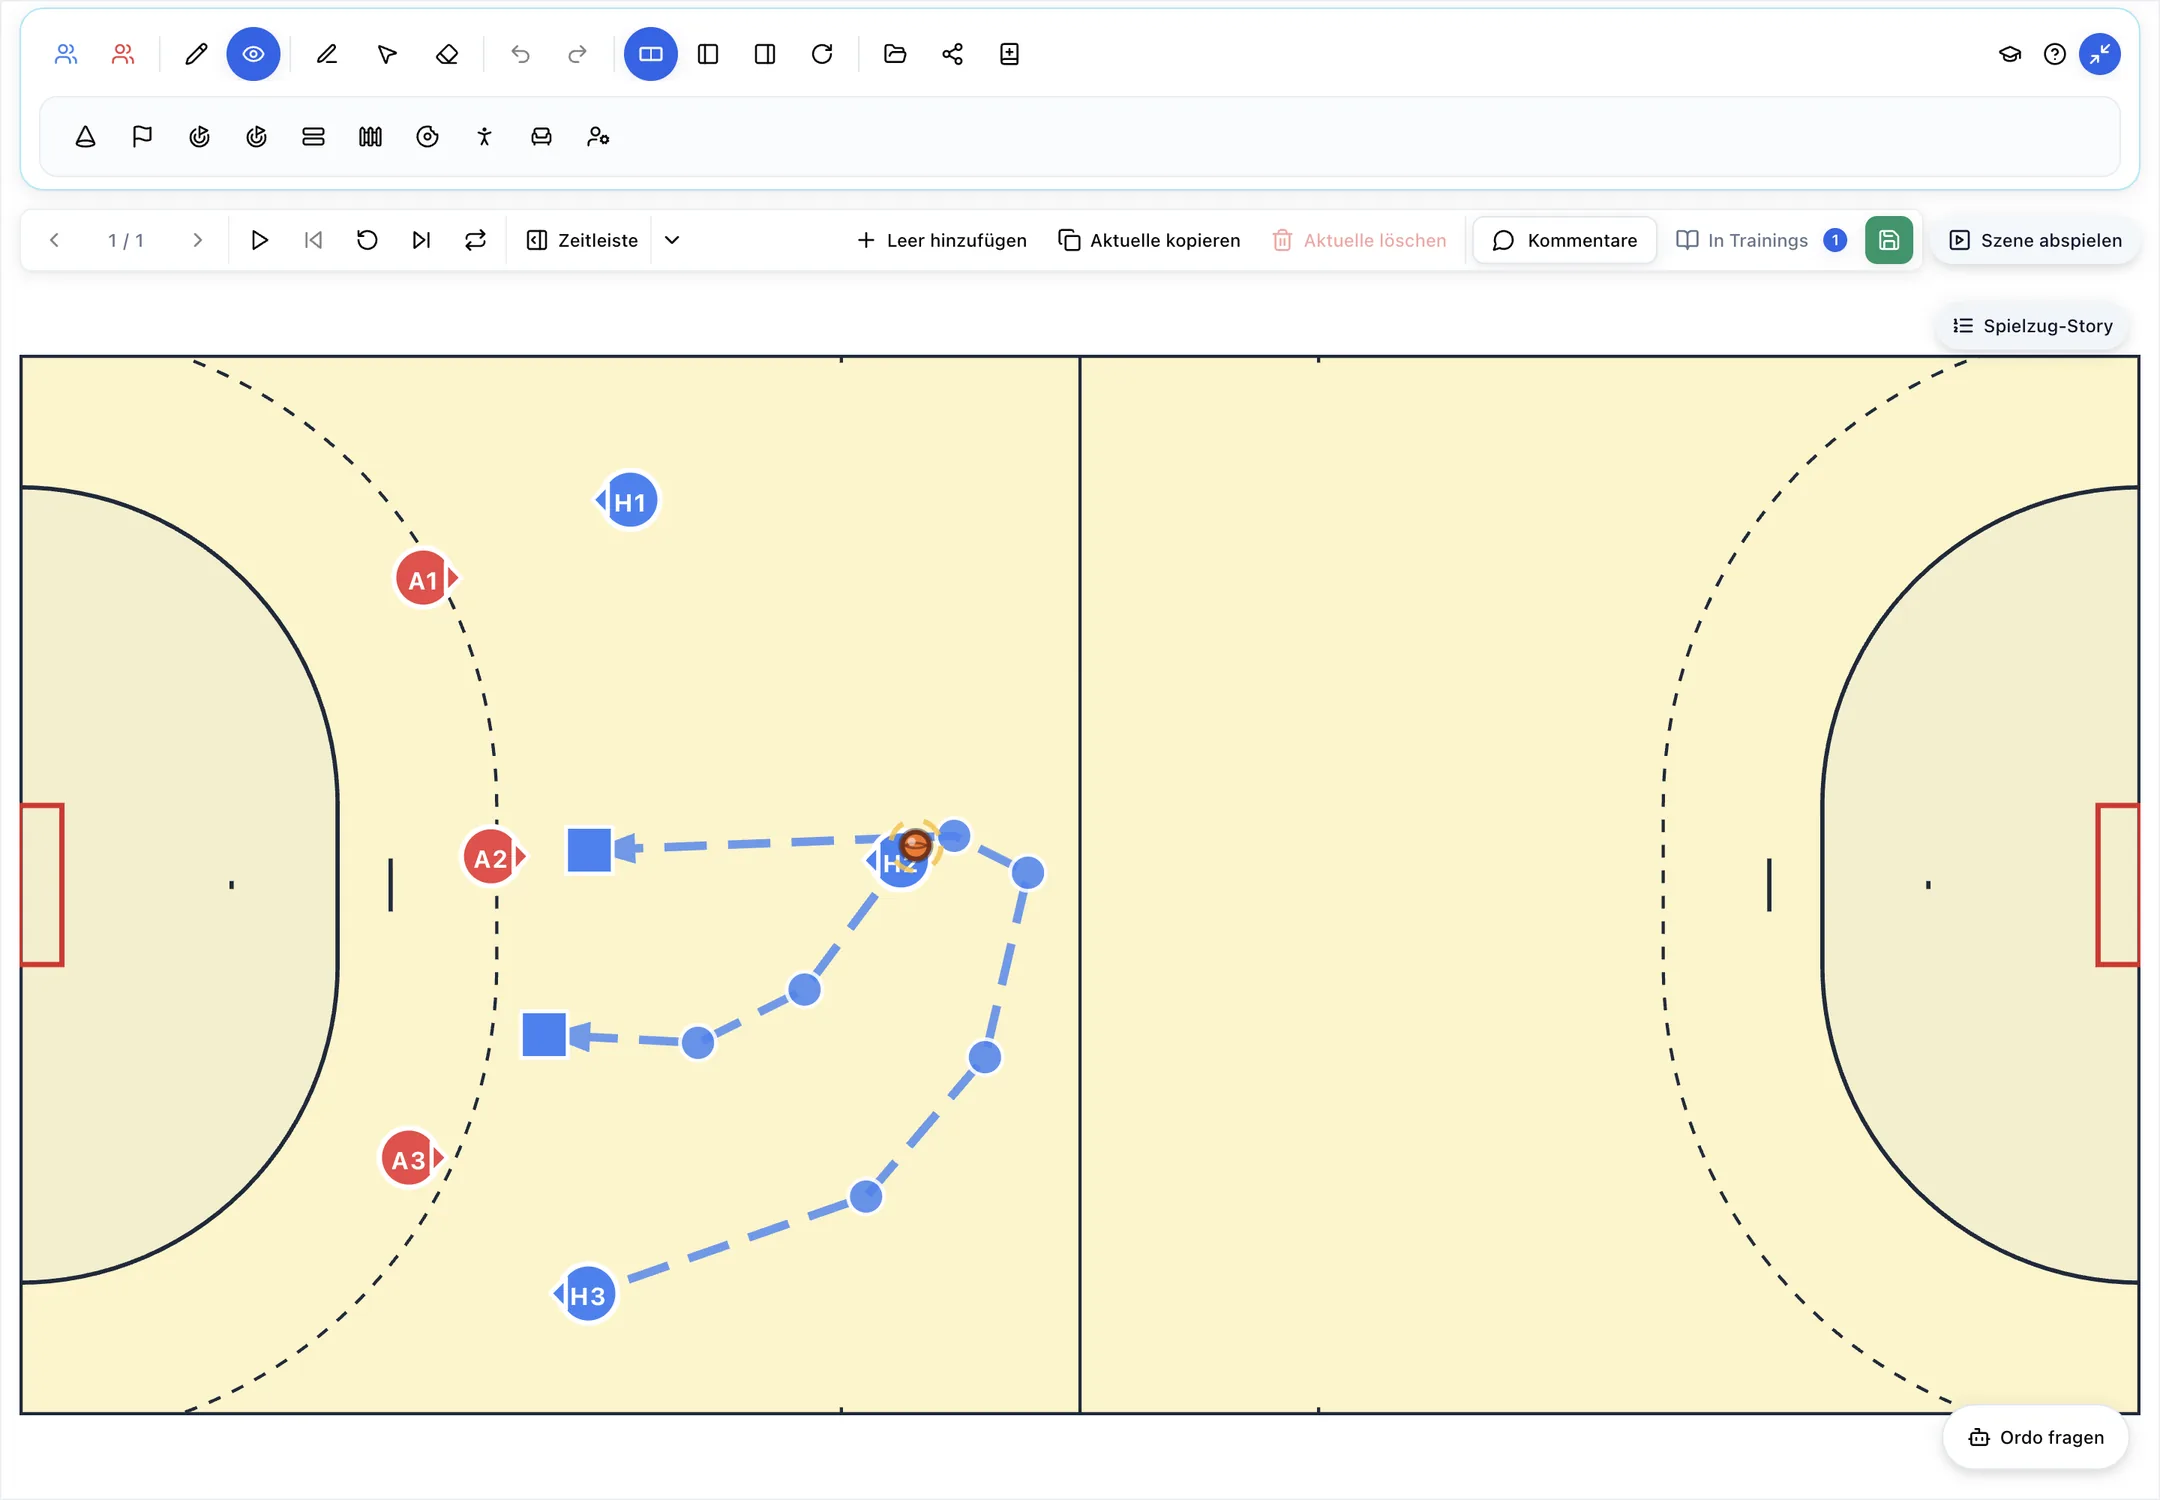This screenshot has height=1500, width=2160.
Task: Click the share icon
Action: (952, 54)
